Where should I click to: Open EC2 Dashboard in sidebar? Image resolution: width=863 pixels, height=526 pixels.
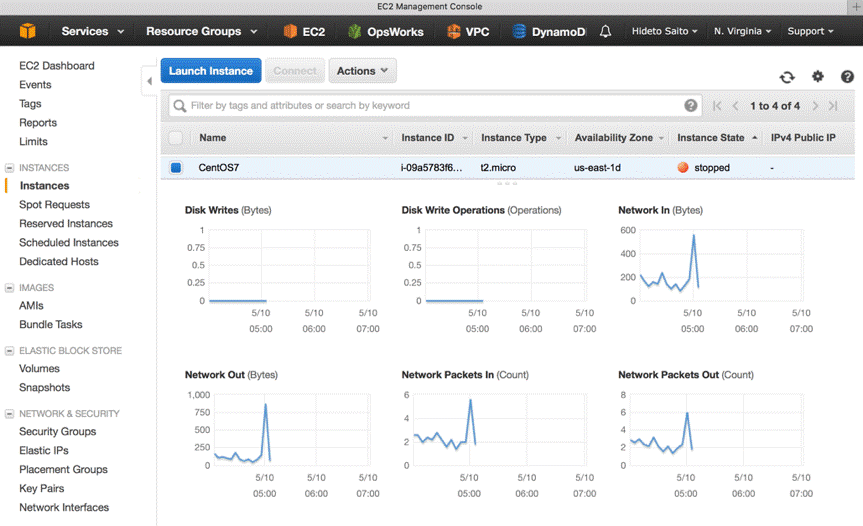[57, 65]
